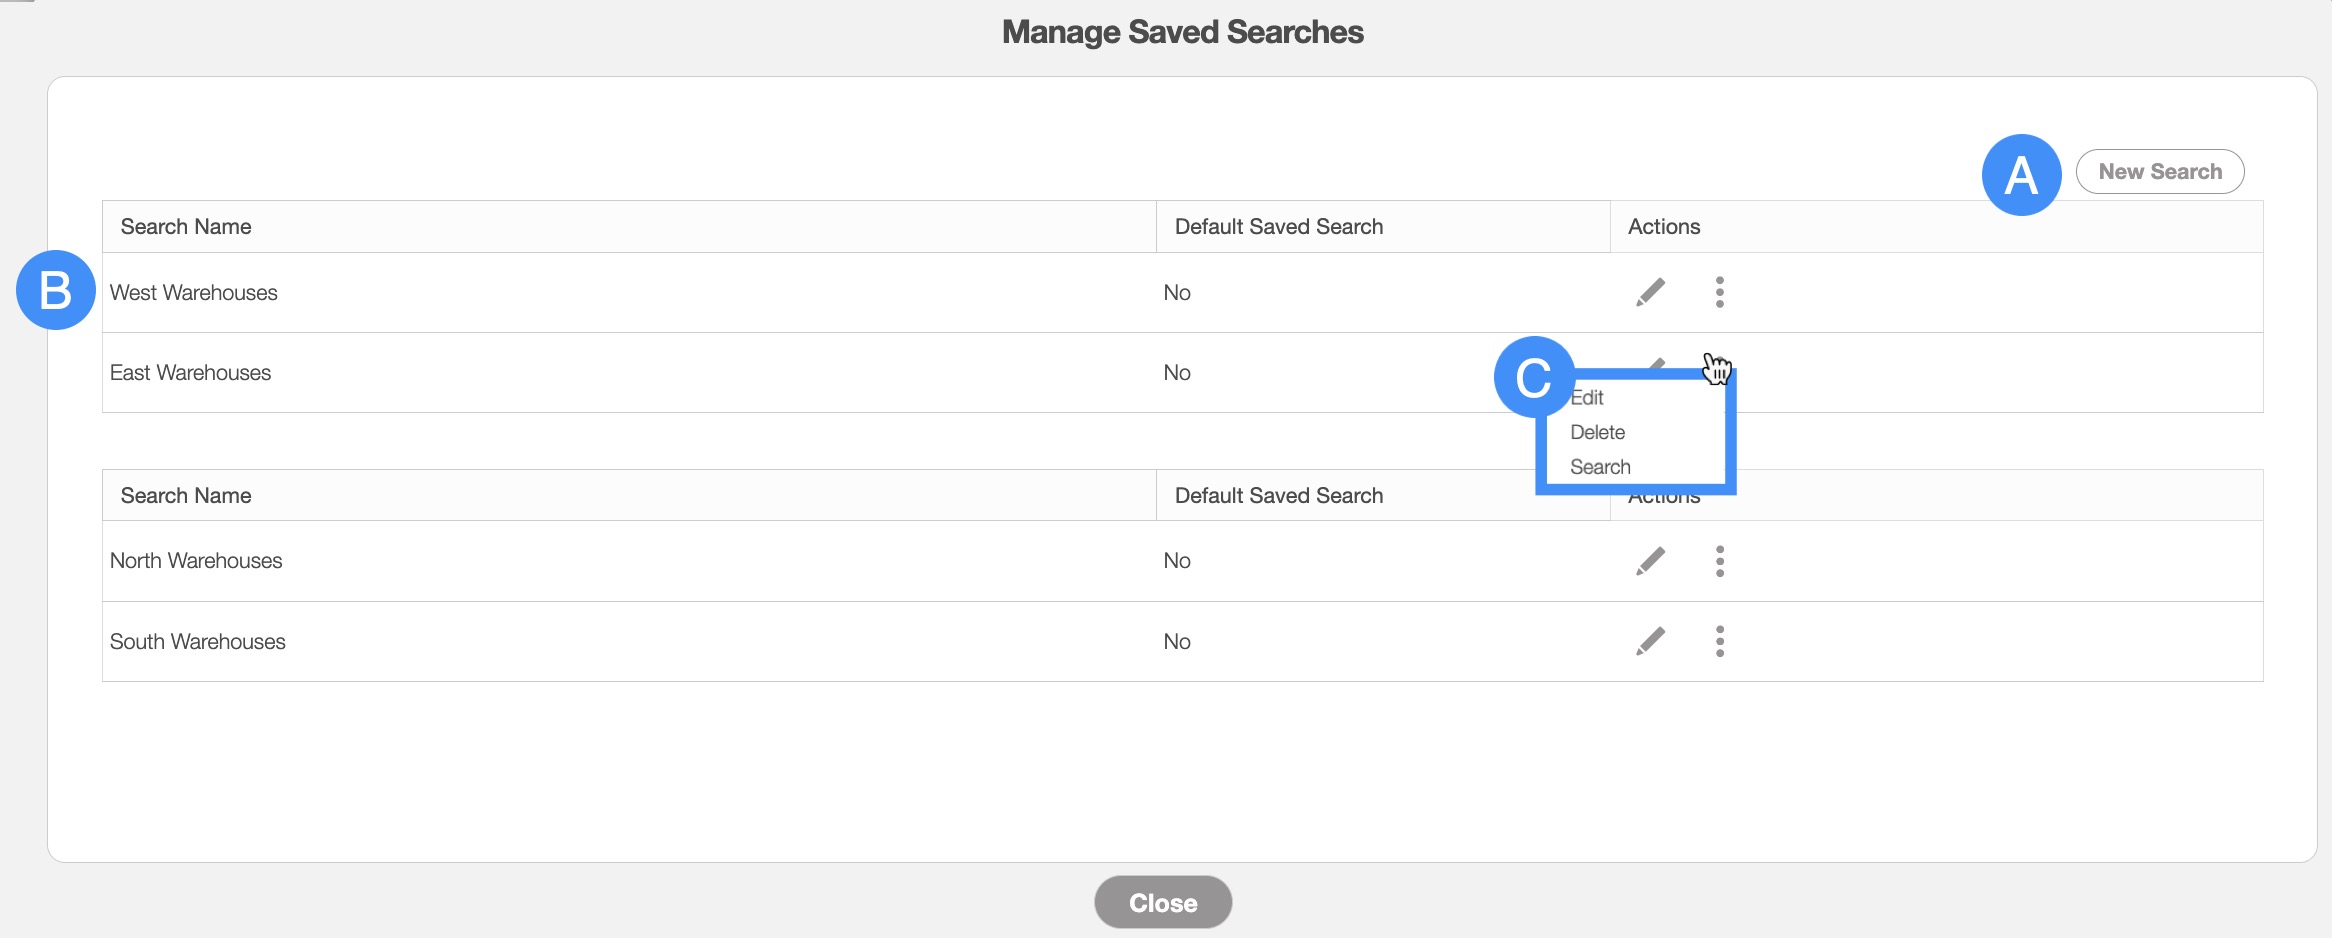The height and width of the screenshot is (938, 2332).
Task: Open more actions for West Warehouses
Action: click(x=1719, y=292)
